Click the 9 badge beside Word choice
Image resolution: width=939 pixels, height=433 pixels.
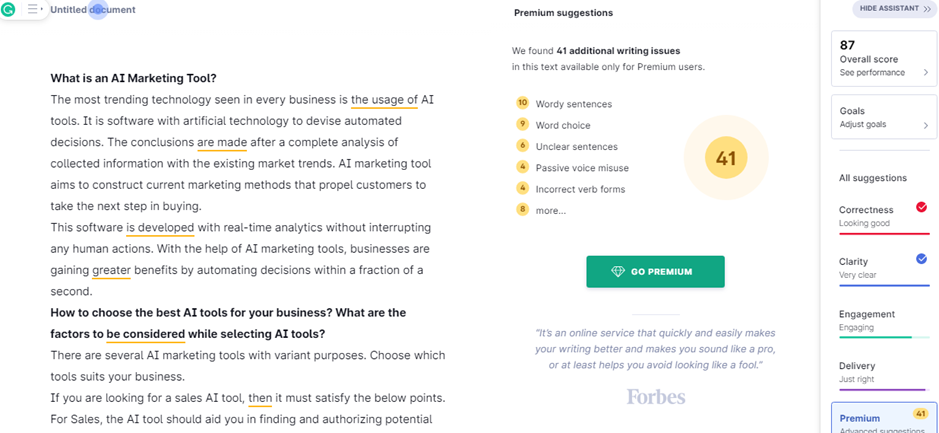pyautogui.click(x=522, y=125)
